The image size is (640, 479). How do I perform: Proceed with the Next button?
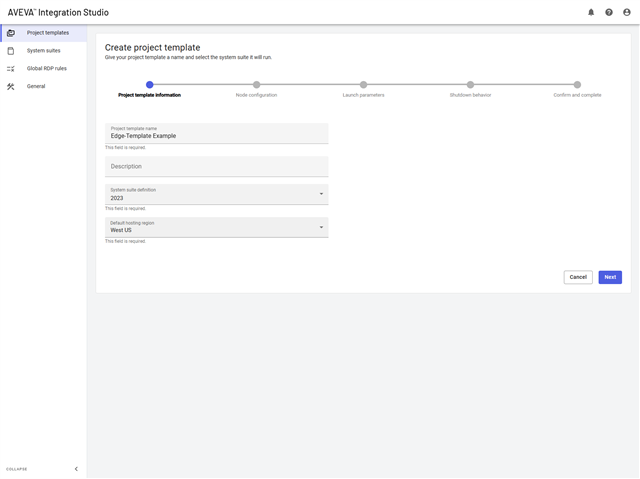click(x=610, y=277)
